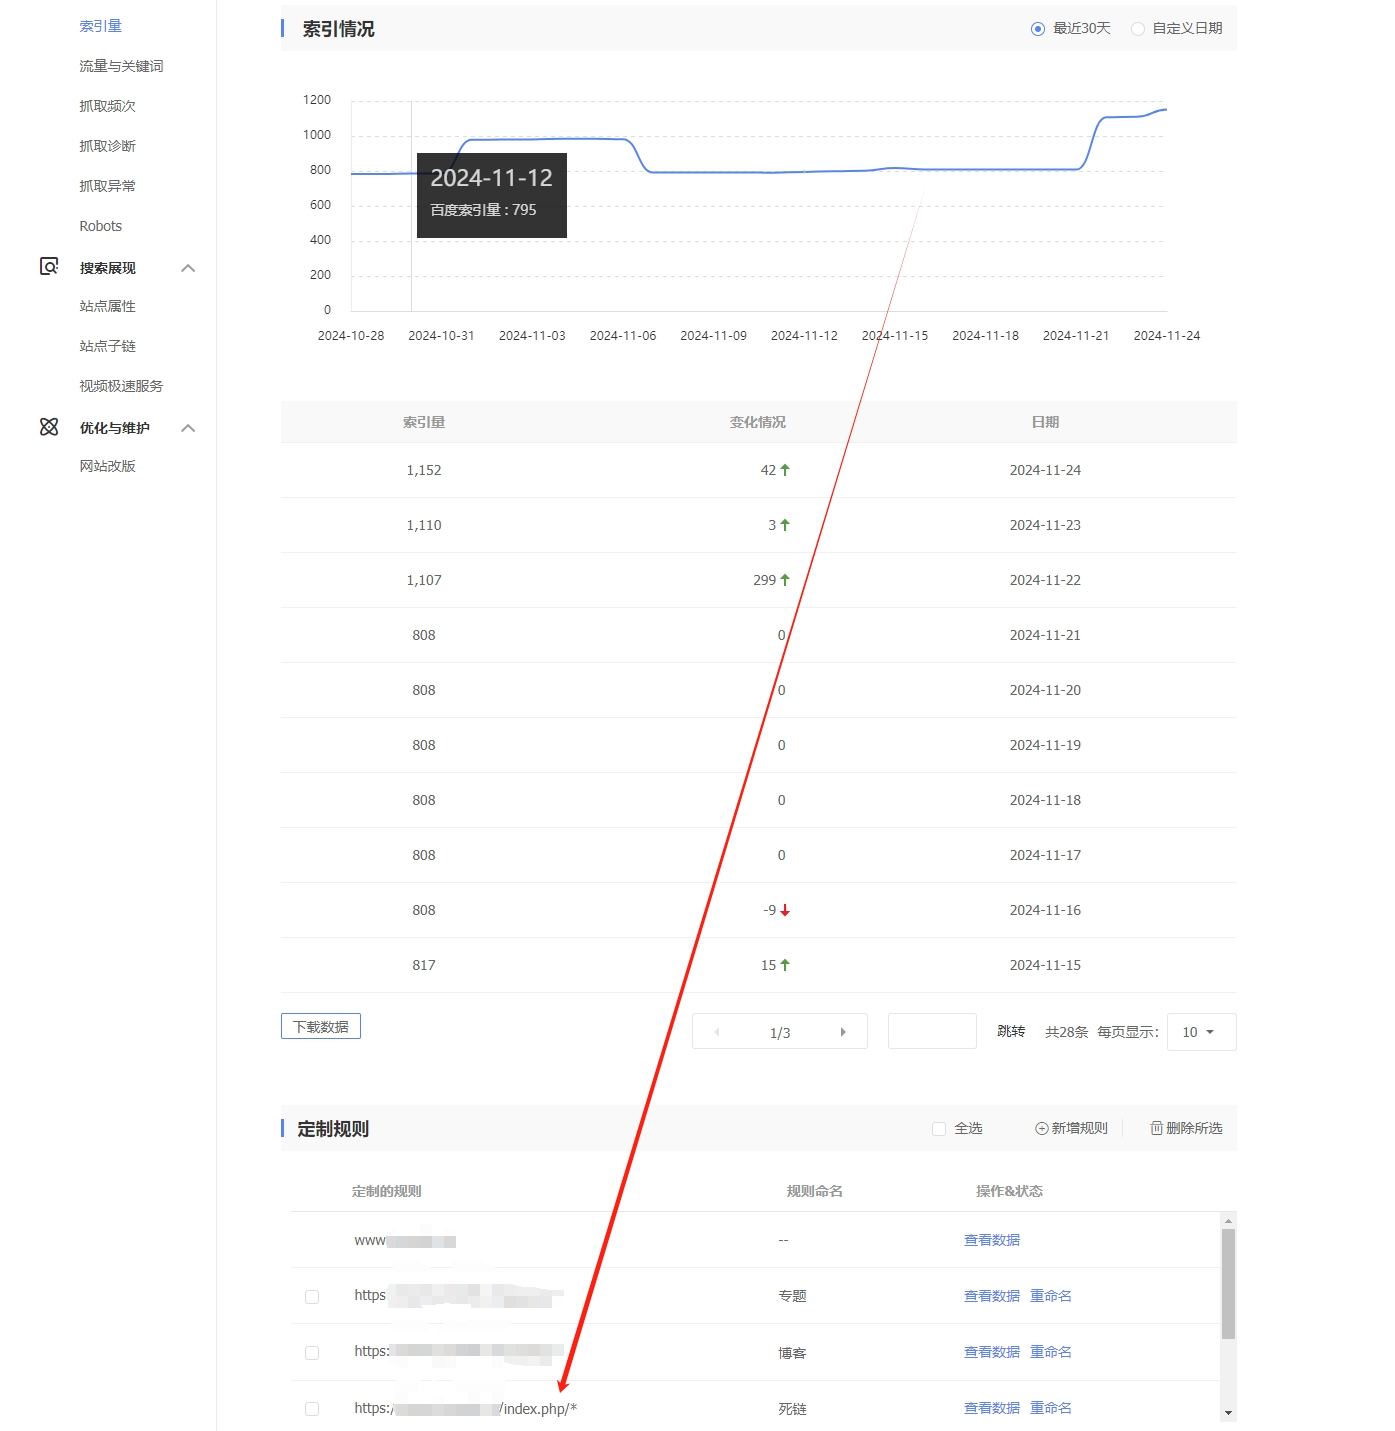Open 抓取诊断 in the sidebar
The height and width of the screenshot is (1431, 1395).
107,146
